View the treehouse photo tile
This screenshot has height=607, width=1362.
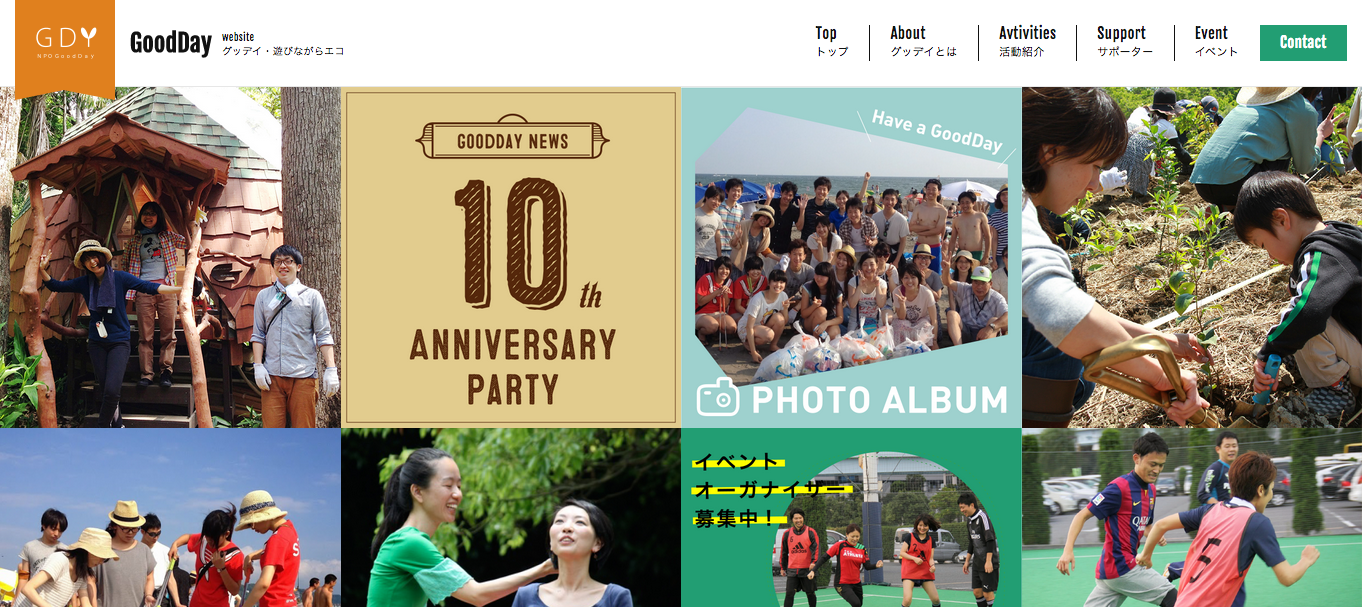pos(170,257)
